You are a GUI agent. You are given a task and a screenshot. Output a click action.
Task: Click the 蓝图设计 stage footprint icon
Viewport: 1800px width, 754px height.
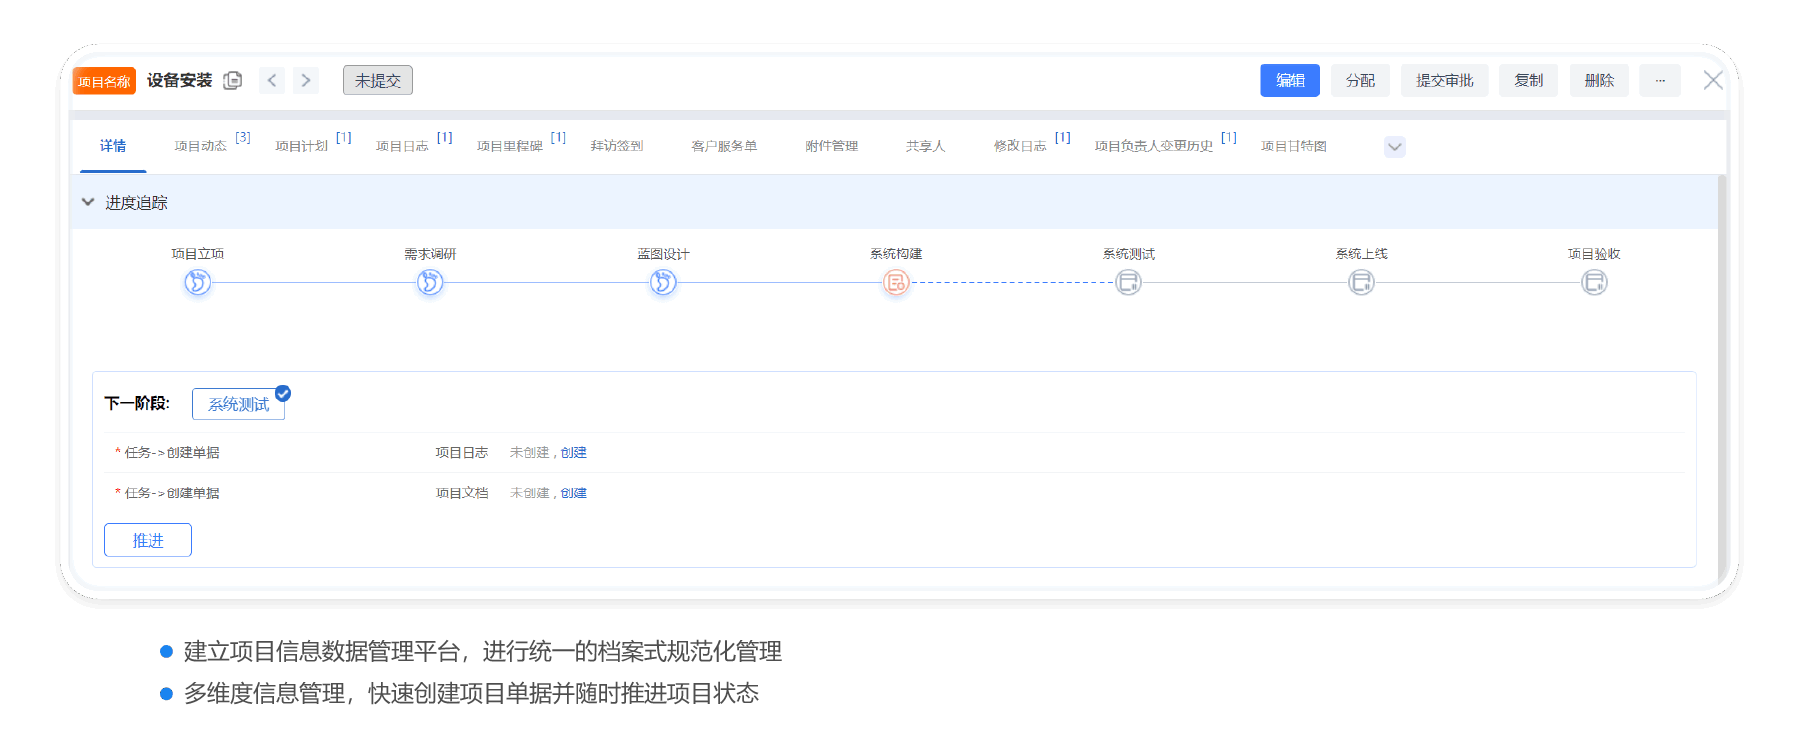point(663,283)
